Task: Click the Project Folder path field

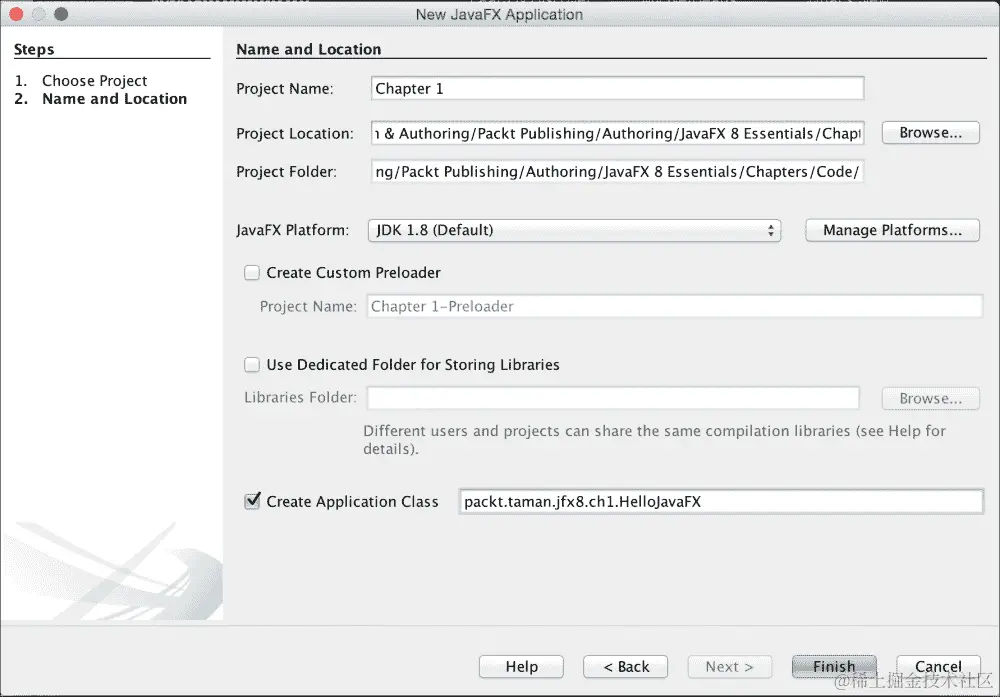Action: pos(617,172)
